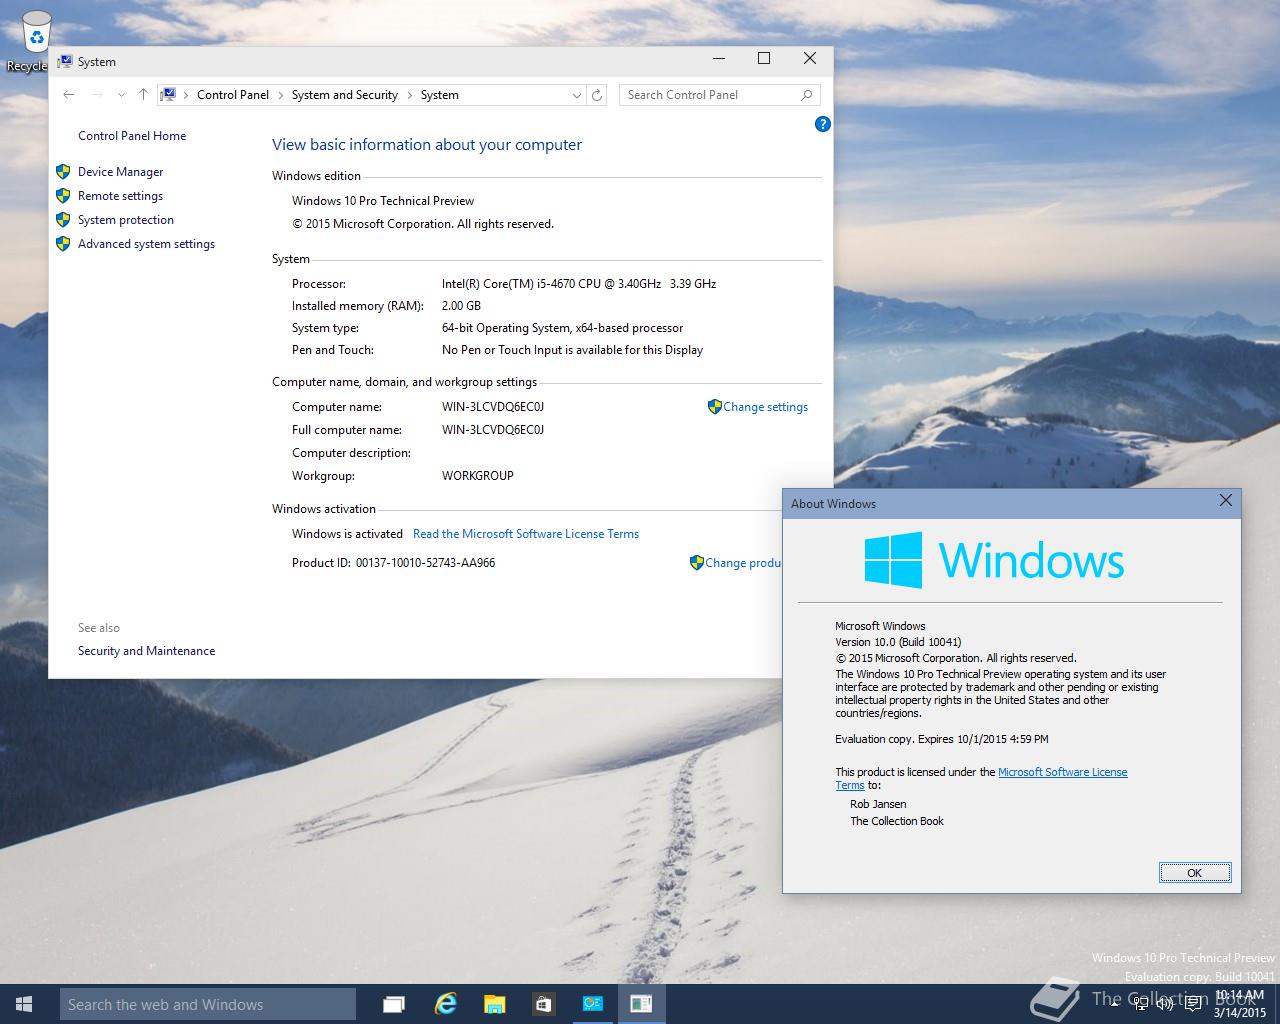Click the OK button in About Windows
This screenshot has width=1280, height=1024.
tap(1195, 873)
